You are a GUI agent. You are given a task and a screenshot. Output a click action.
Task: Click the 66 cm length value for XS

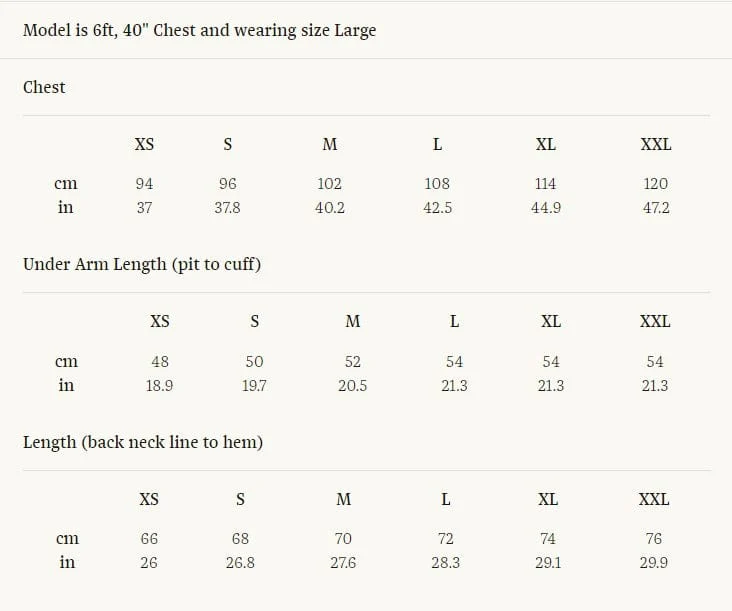point(149,539)
